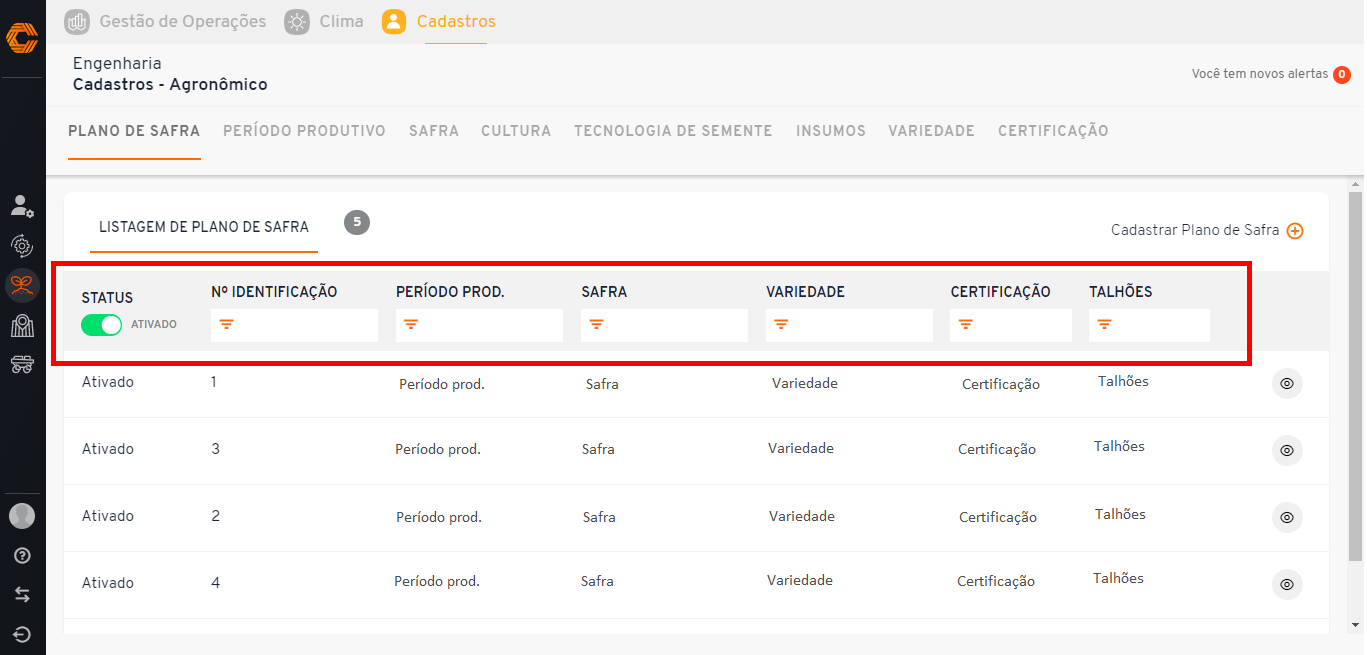Click the orange alerts counter badge
Image resolution: width=1367 pixels, height=655 pixels.
1342,74
